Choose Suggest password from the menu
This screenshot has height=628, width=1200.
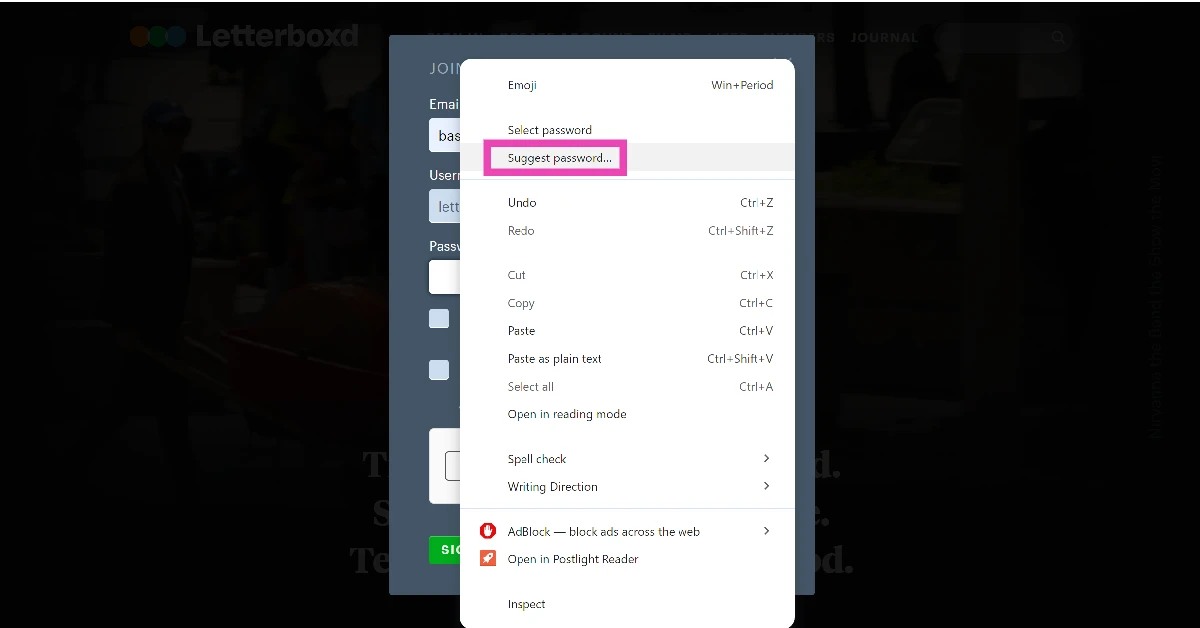559,157
